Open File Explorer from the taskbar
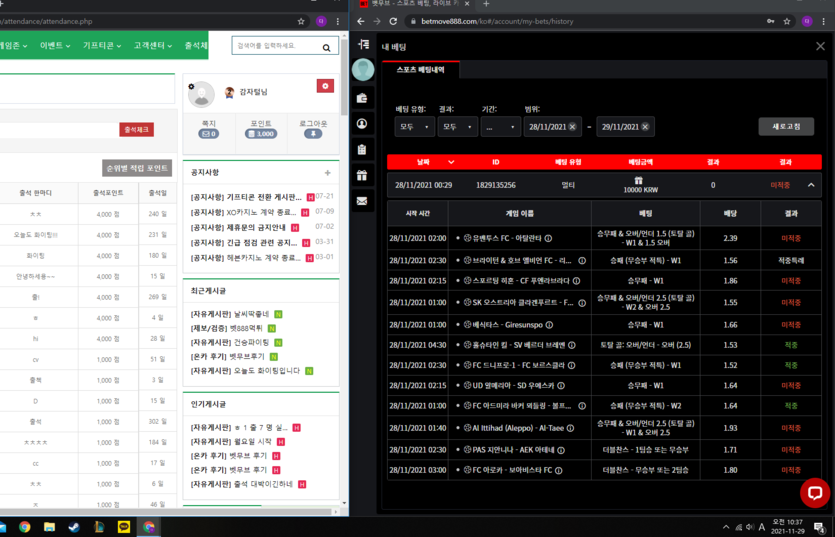This screenshot has width=835, height=537. point(50,527)
